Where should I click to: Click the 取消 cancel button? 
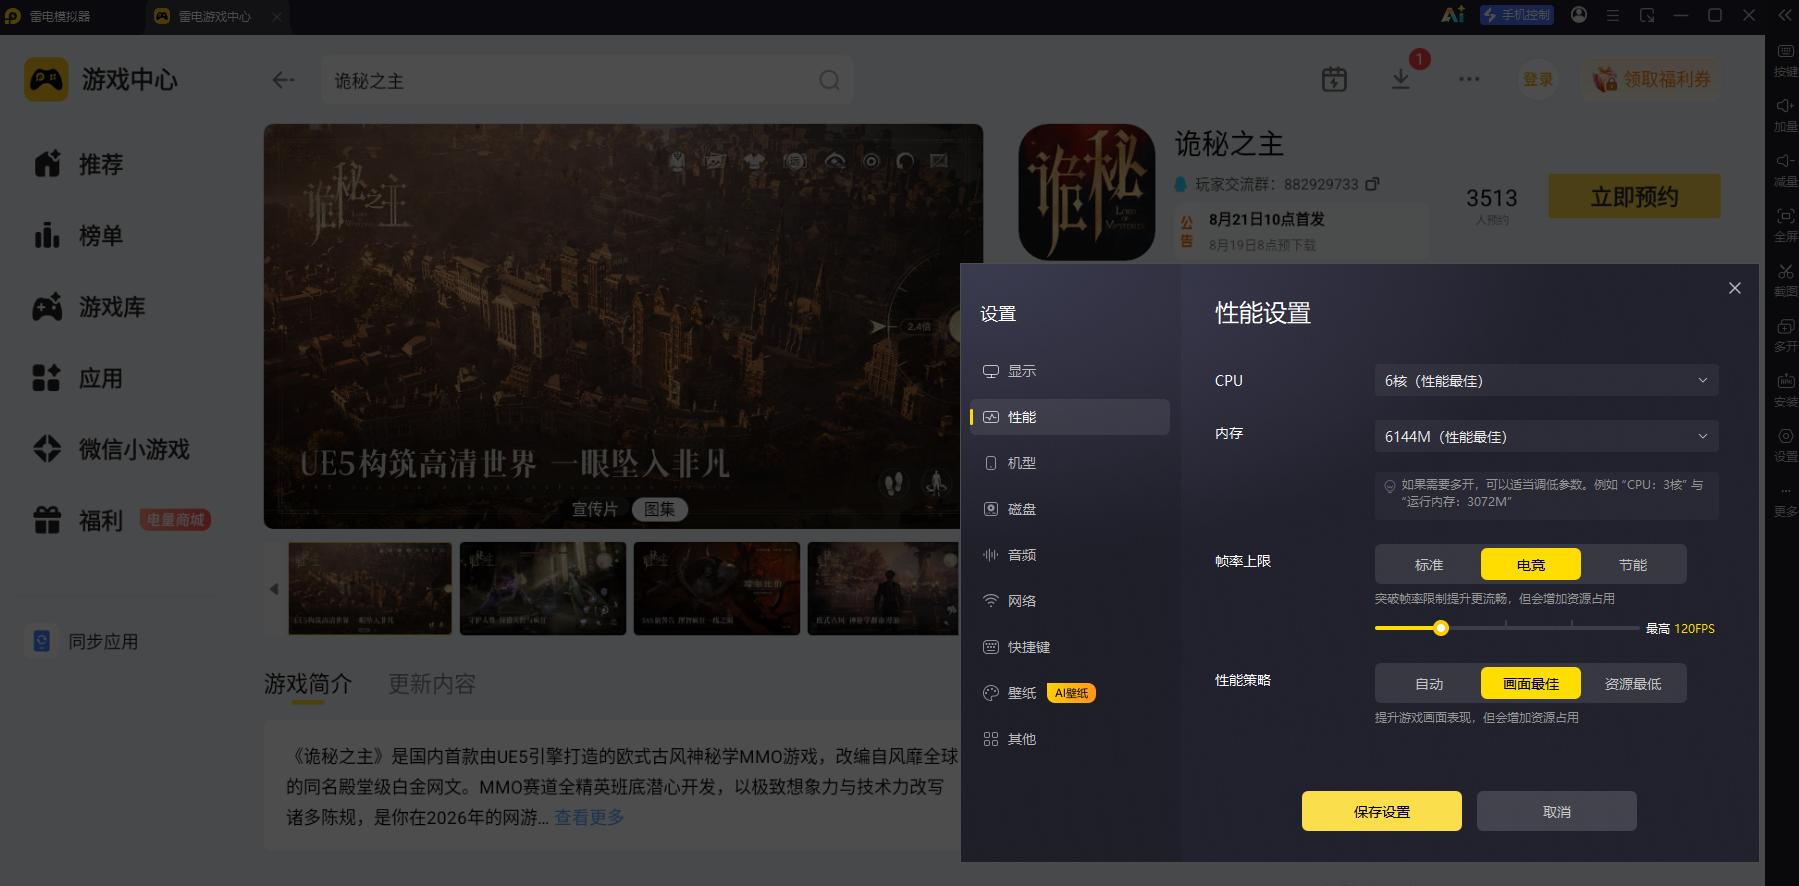(x=1557, y=811)
